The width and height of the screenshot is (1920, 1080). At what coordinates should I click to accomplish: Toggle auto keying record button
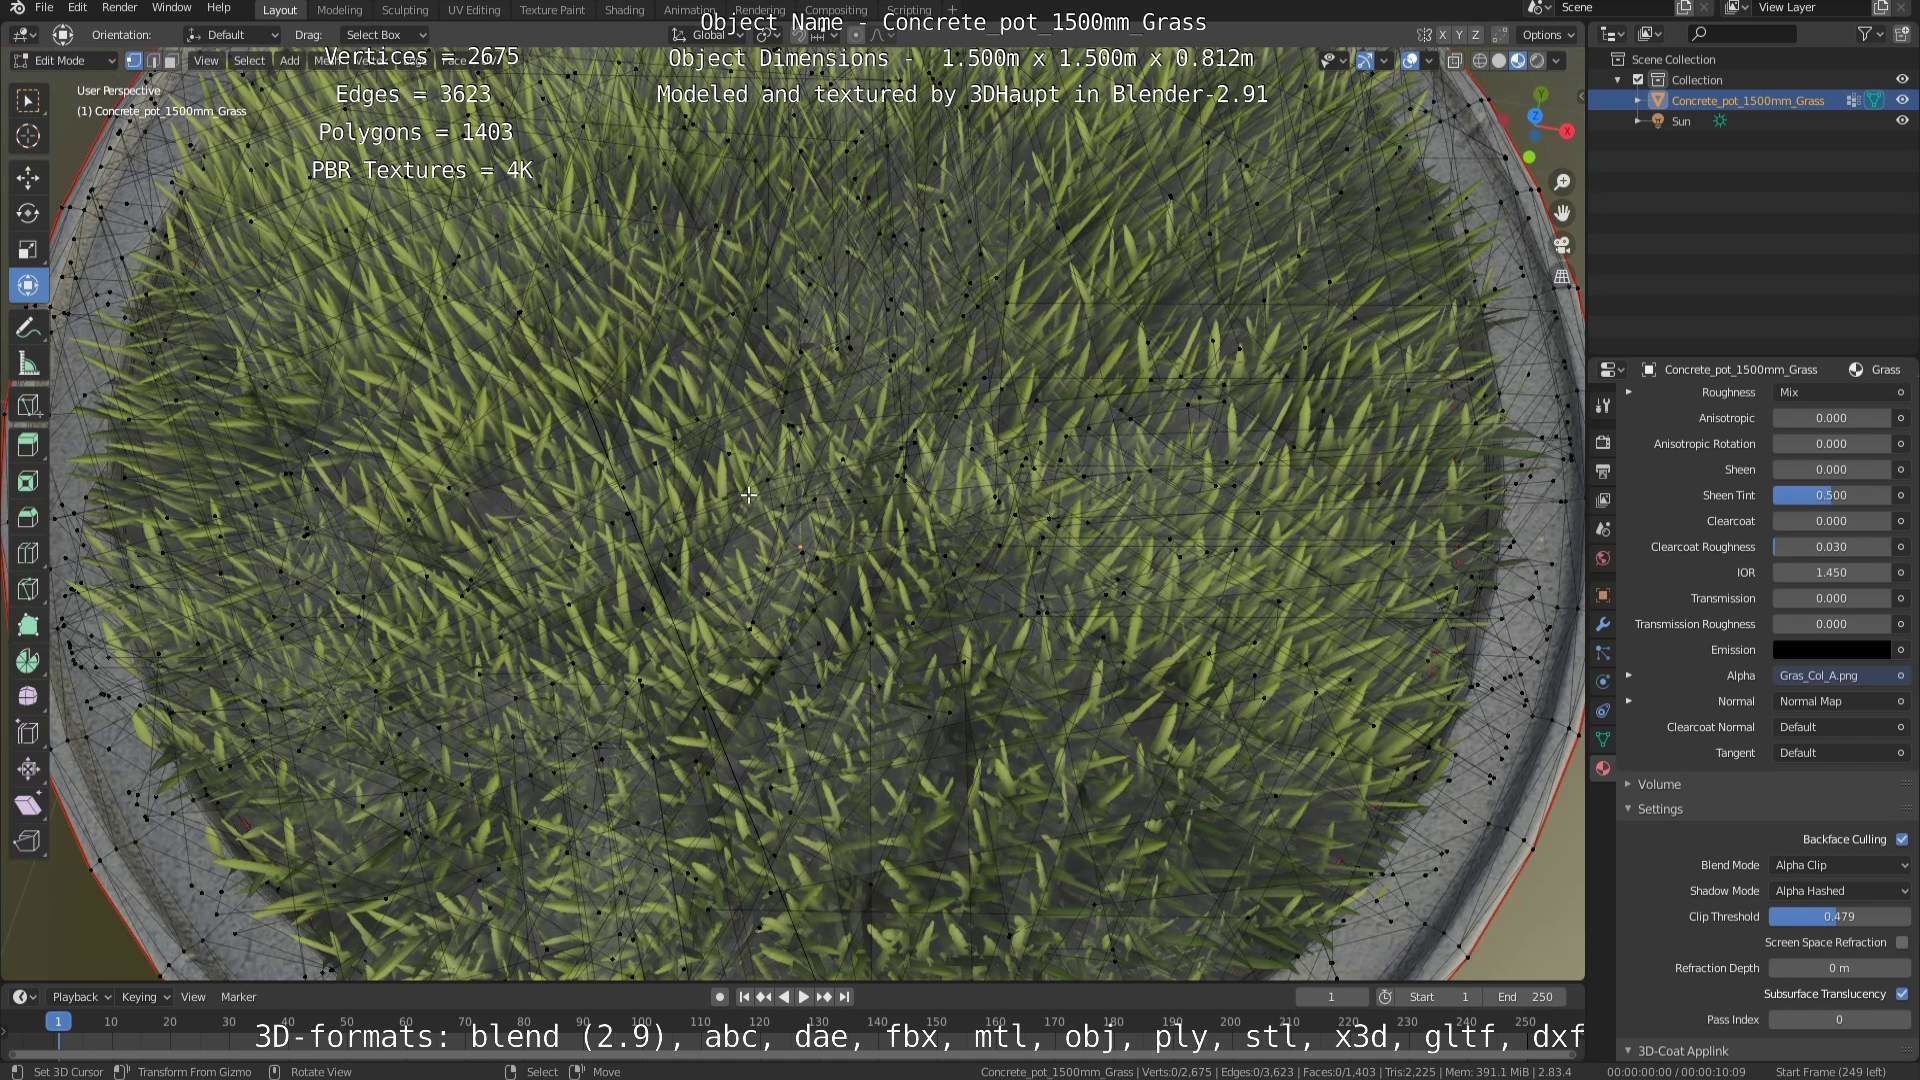pos(720,997)
